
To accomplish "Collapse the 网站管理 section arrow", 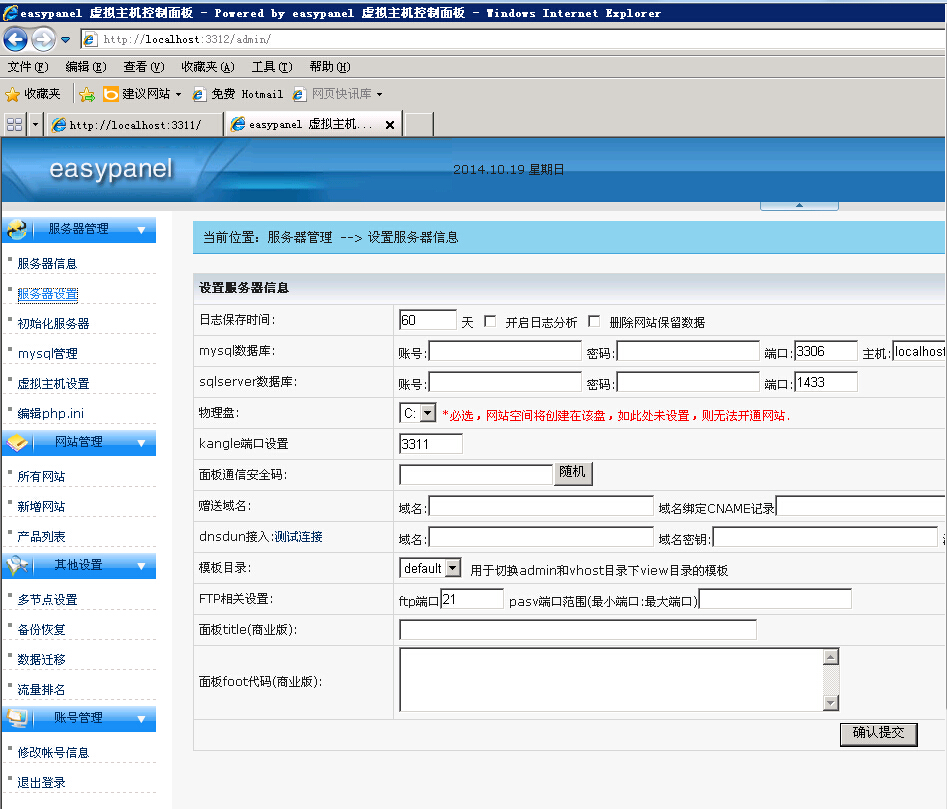I will (x=141, y=443).
